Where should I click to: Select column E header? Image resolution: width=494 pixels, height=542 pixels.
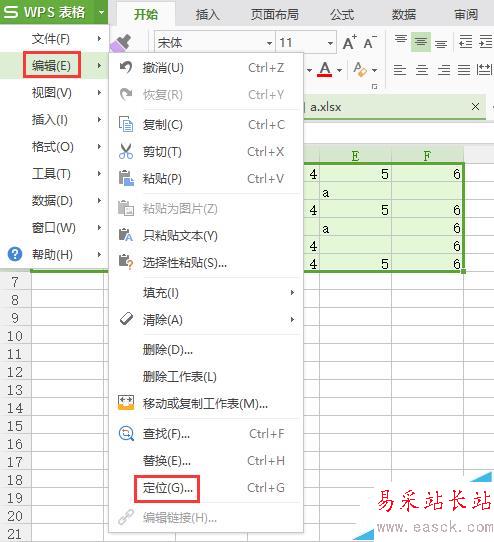(x=355, y=156)
